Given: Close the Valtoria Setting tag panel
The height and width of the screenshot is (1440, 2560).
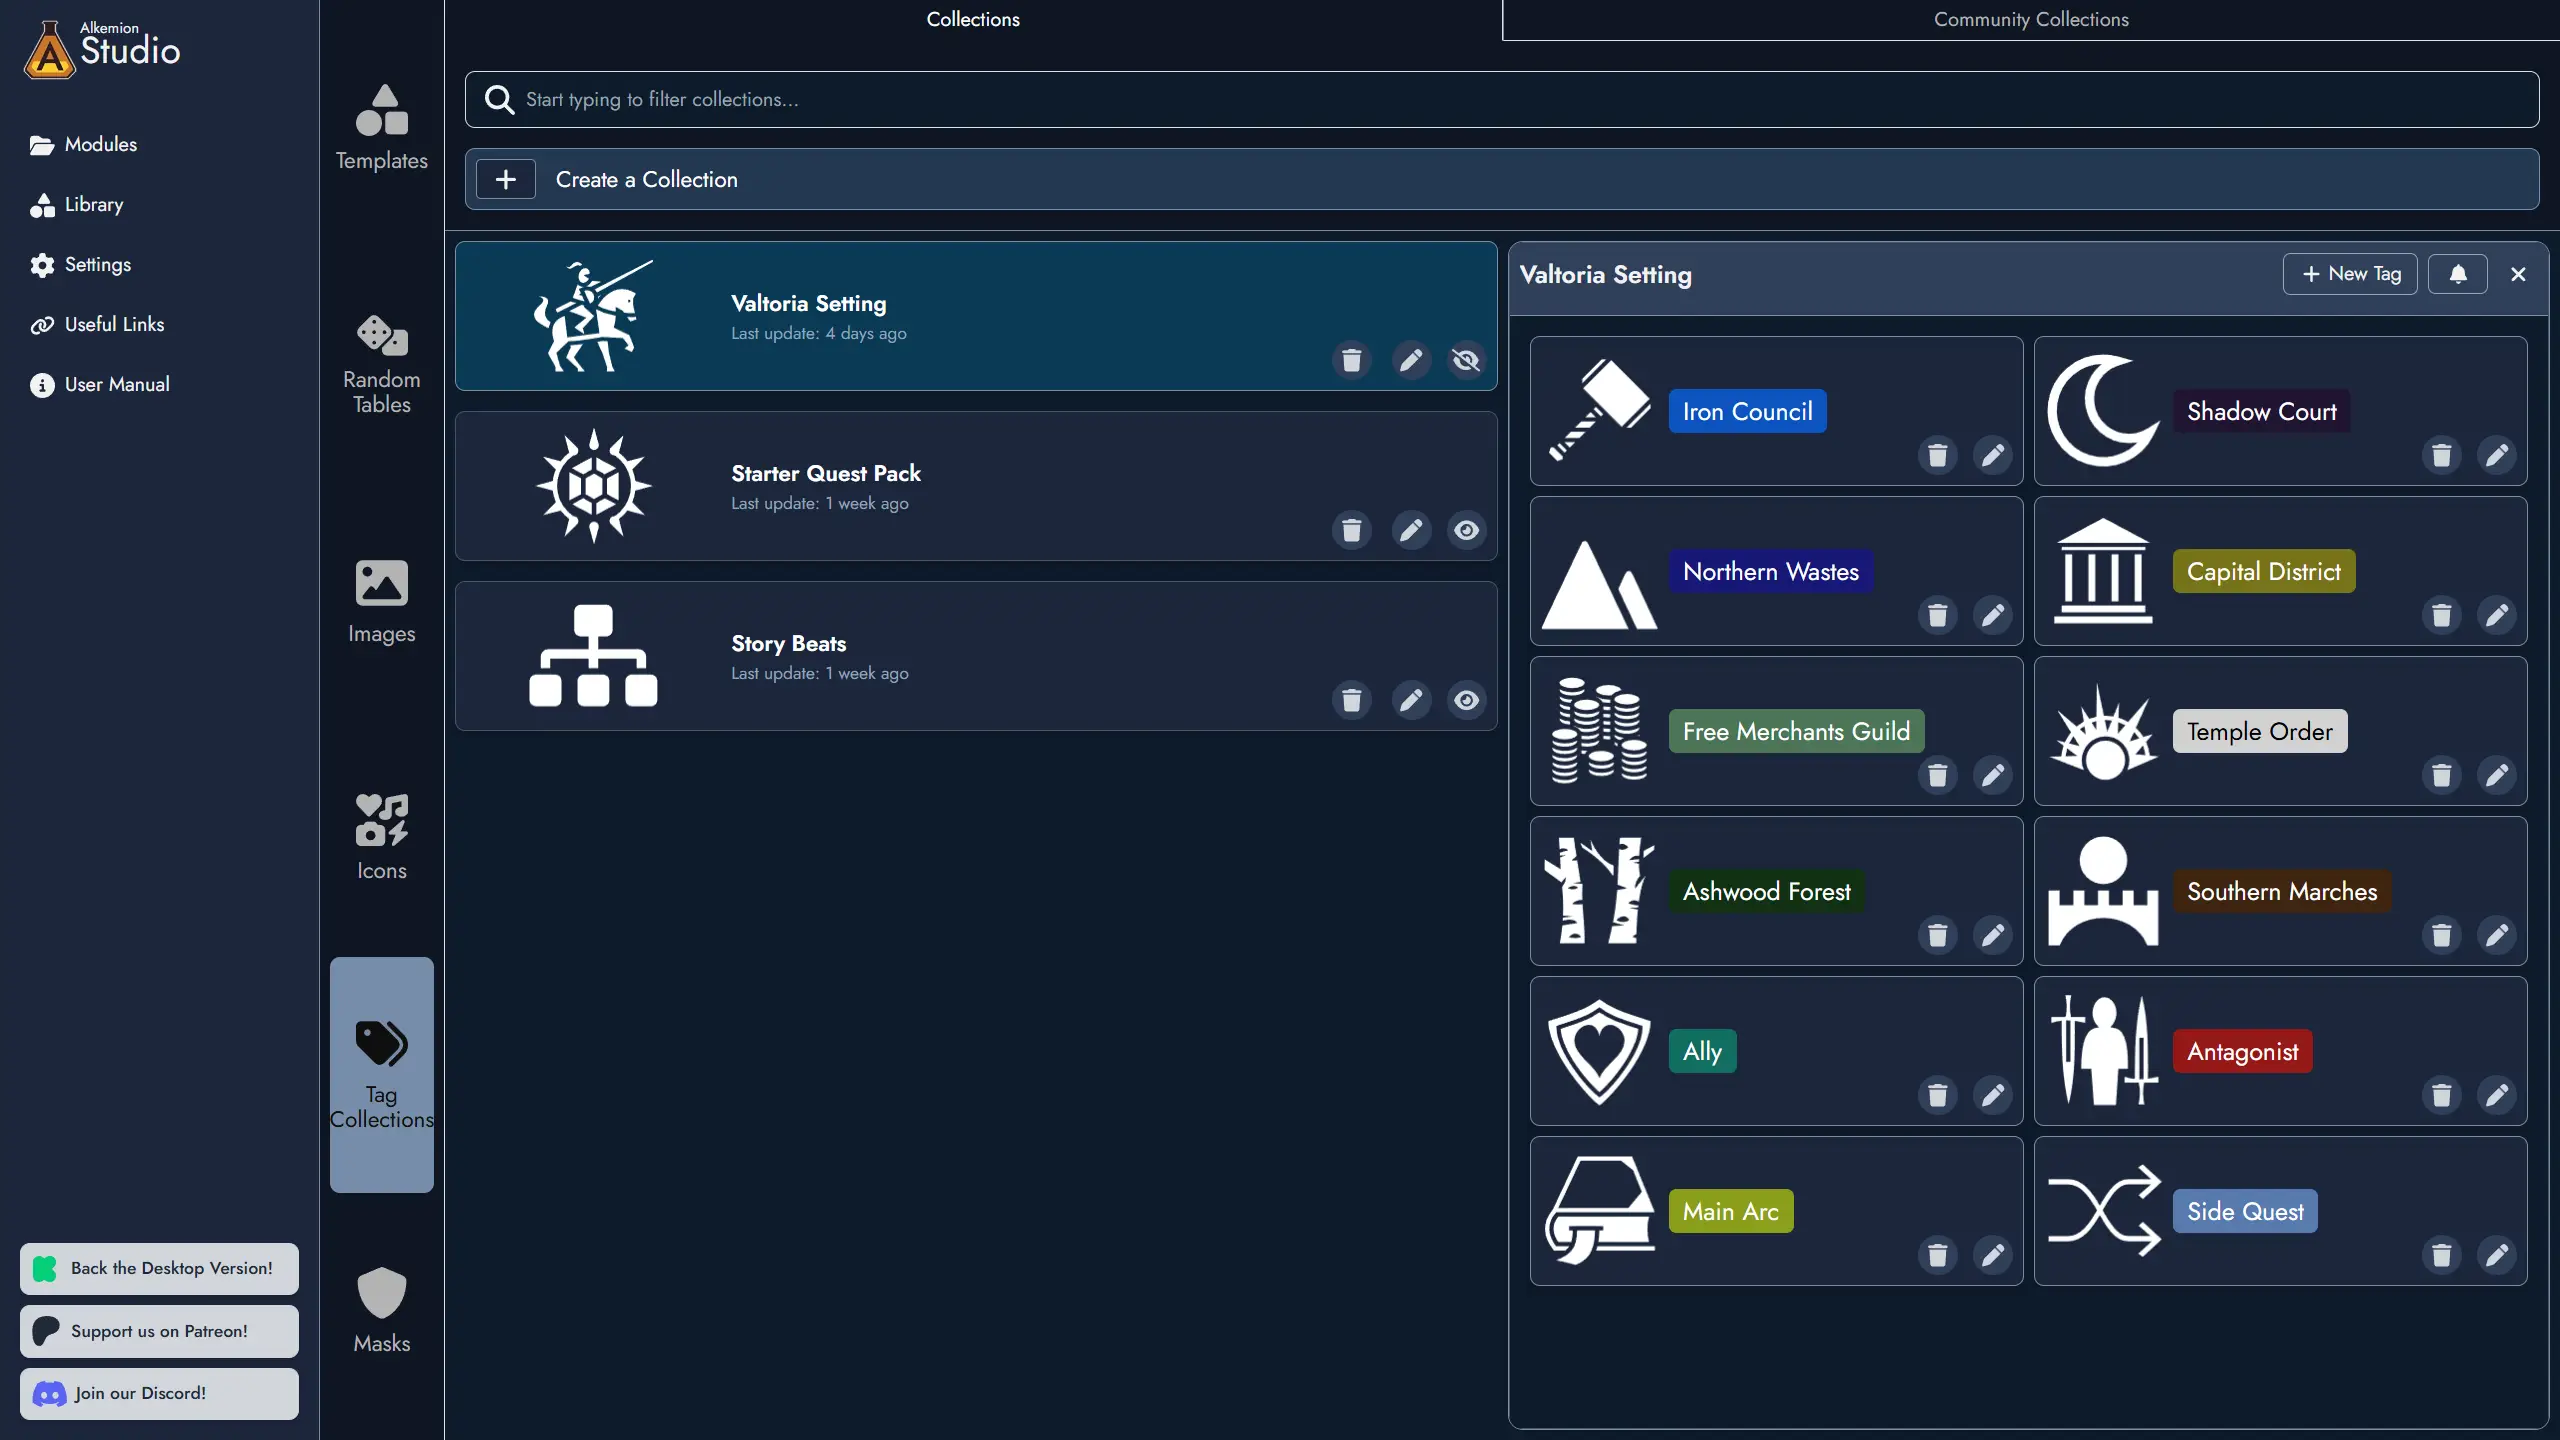Looking at the screenshot, I should [x=2518, y=274].
